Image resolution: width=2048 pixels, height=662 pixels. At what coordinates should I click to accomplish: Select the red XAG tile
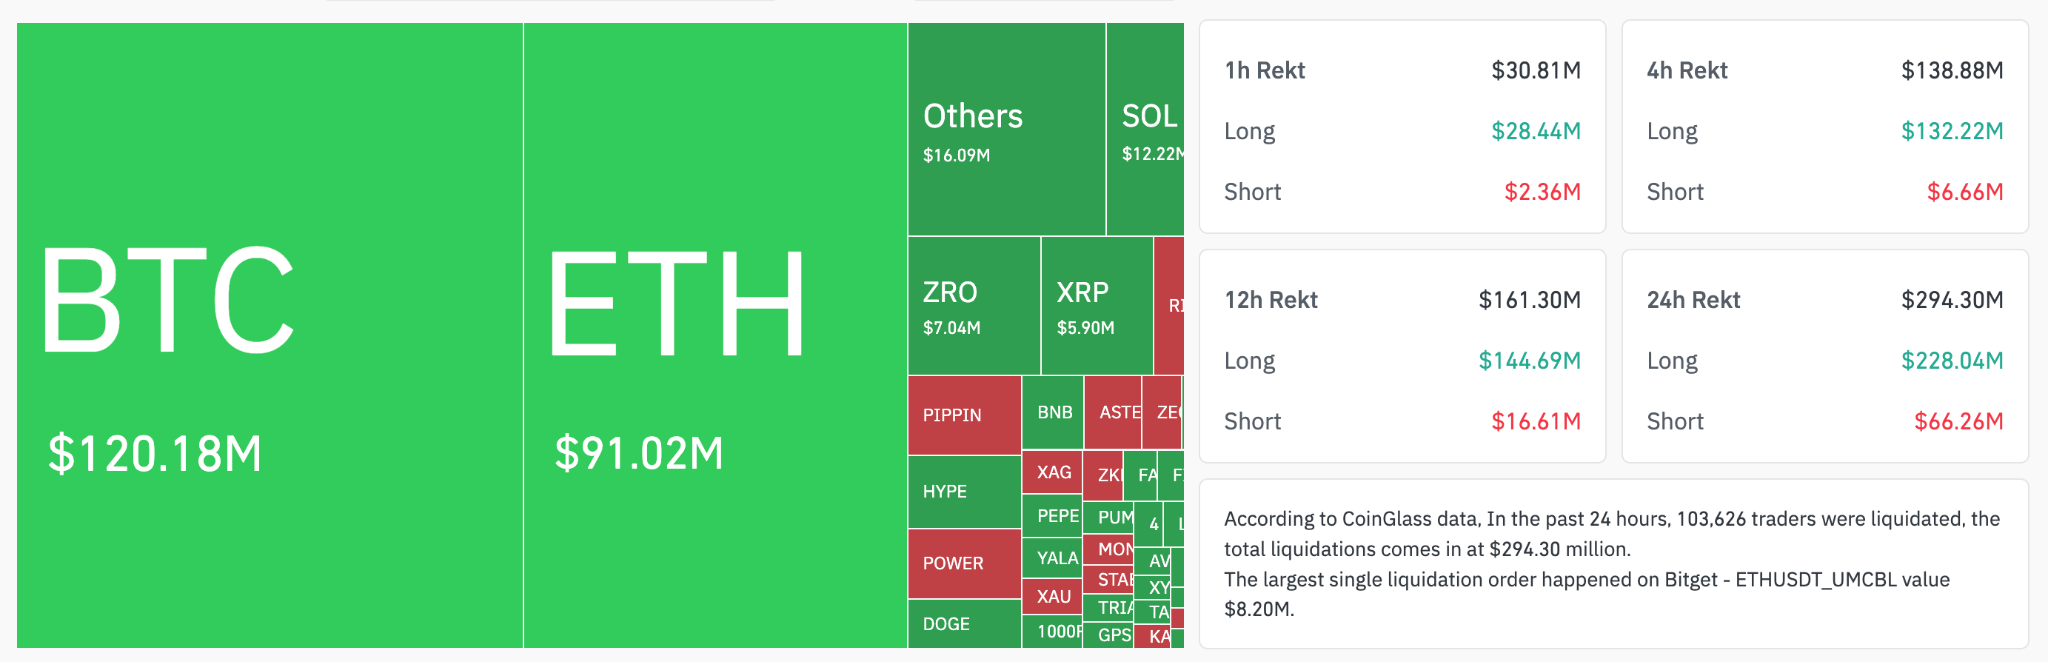coord(1053,472)
